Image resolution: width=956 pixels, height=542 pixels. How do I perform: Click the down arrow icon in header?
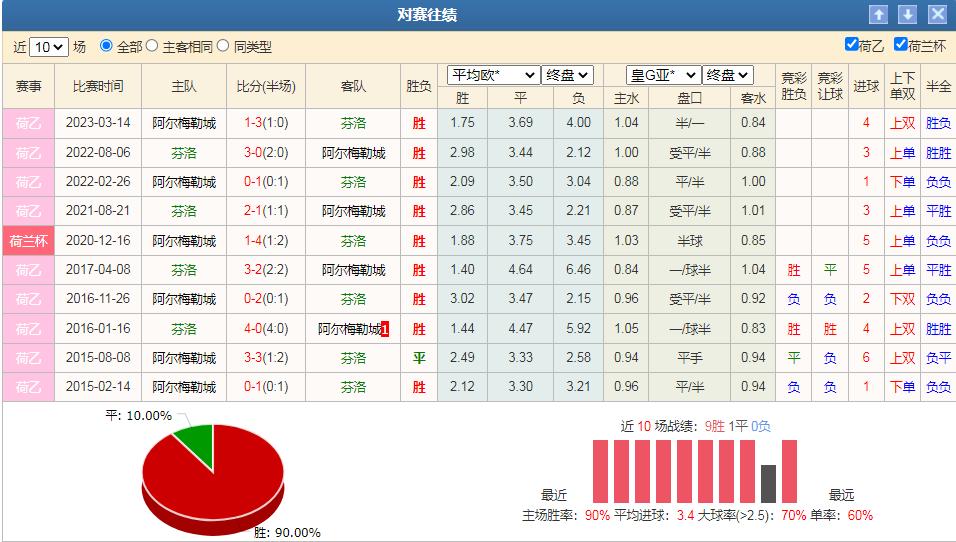click(907, 15)
